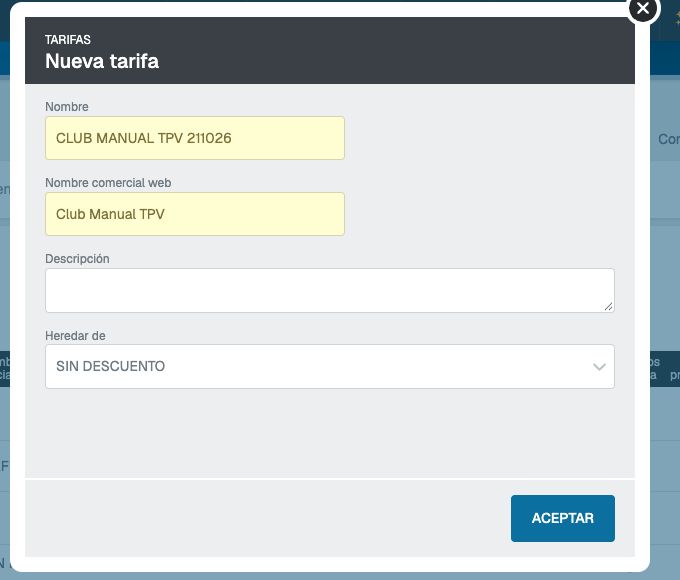Click the Nombre comercial web field
The image size is (680, 580).
click(x=195, y=214)
